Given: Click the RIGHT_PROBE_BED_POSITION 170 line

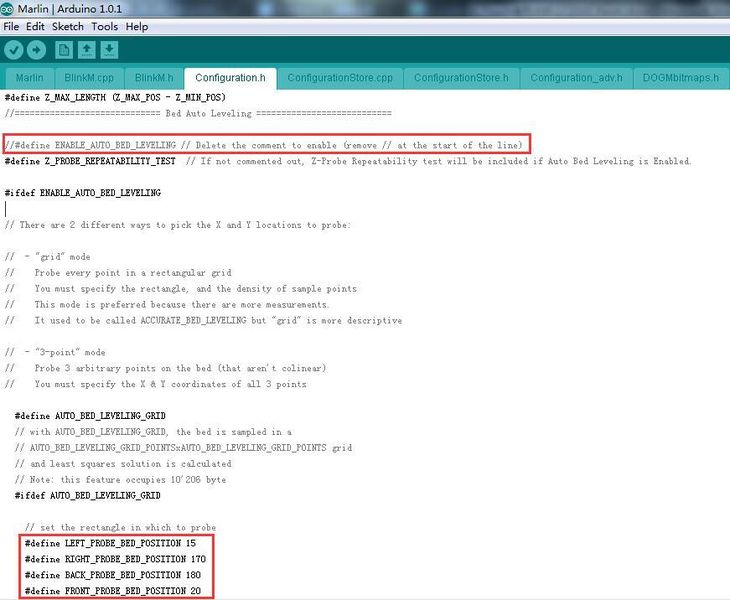Looking at the screenshot, I should (115, 559).
